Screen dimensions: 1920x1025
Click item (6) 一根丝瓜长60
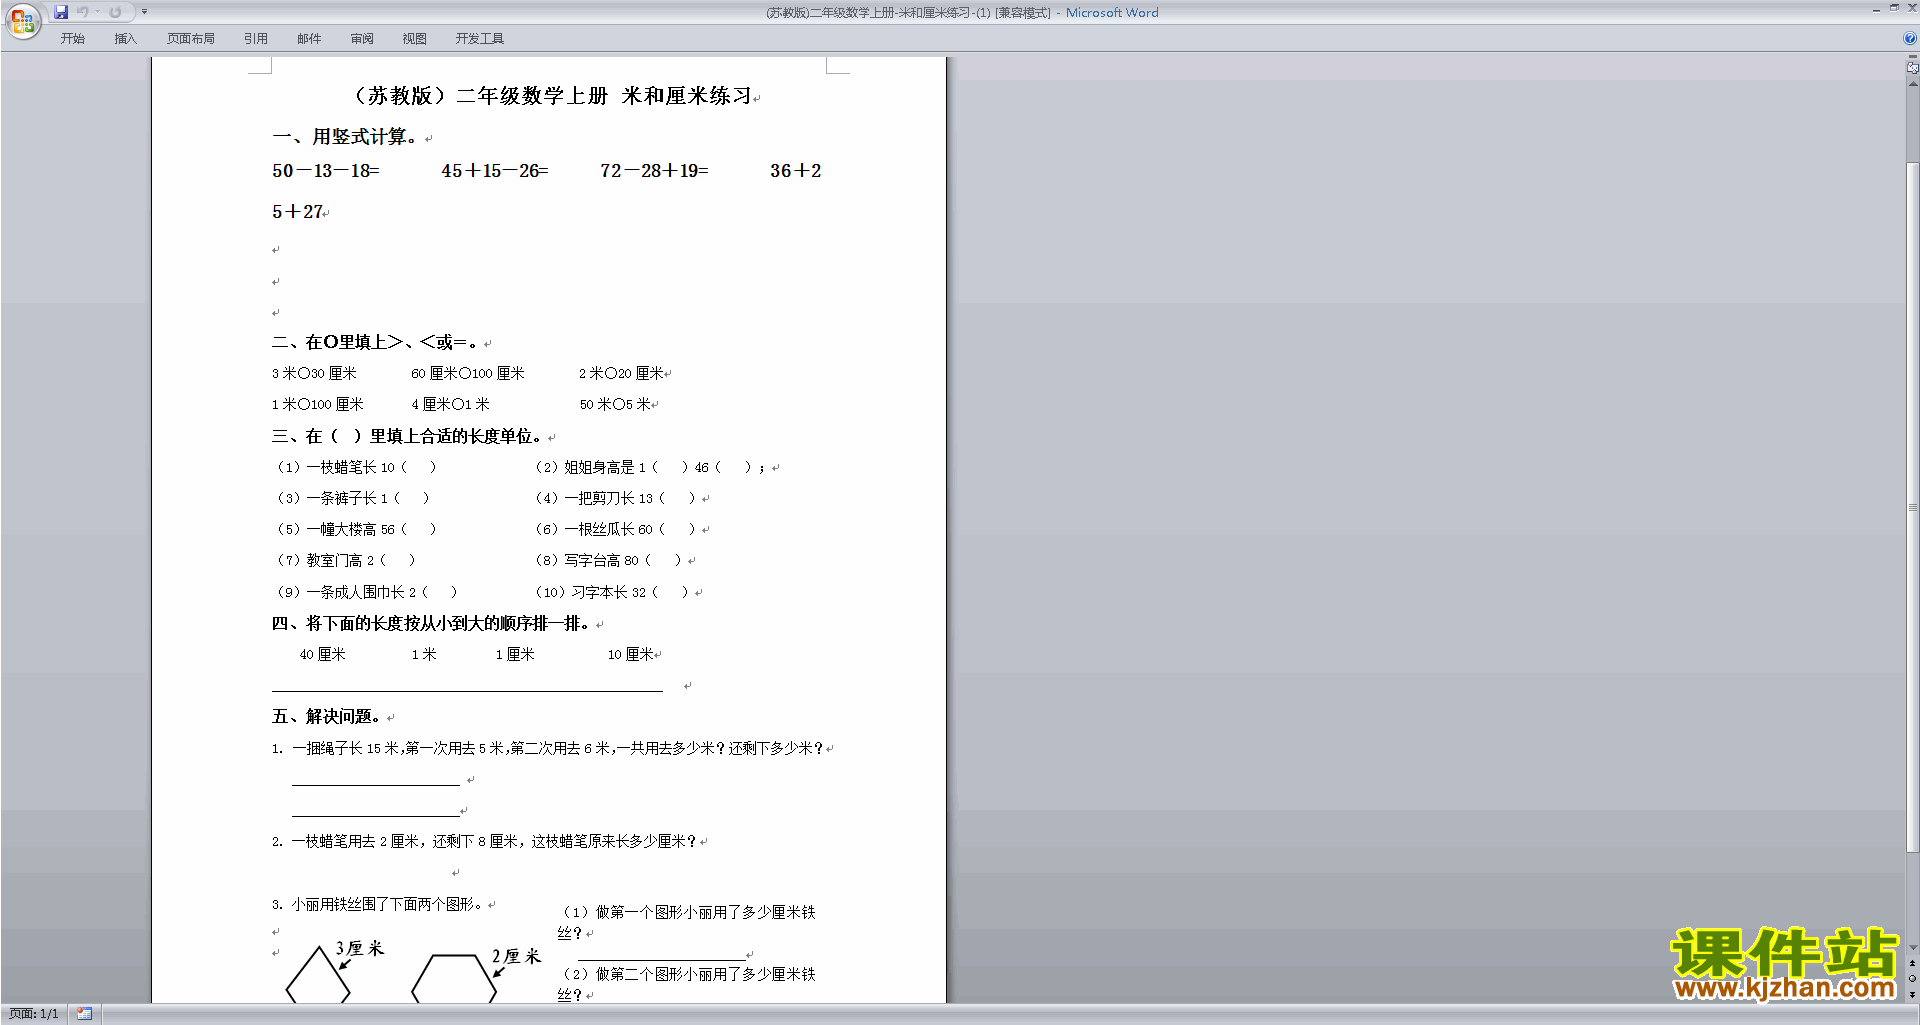point(615,529)
